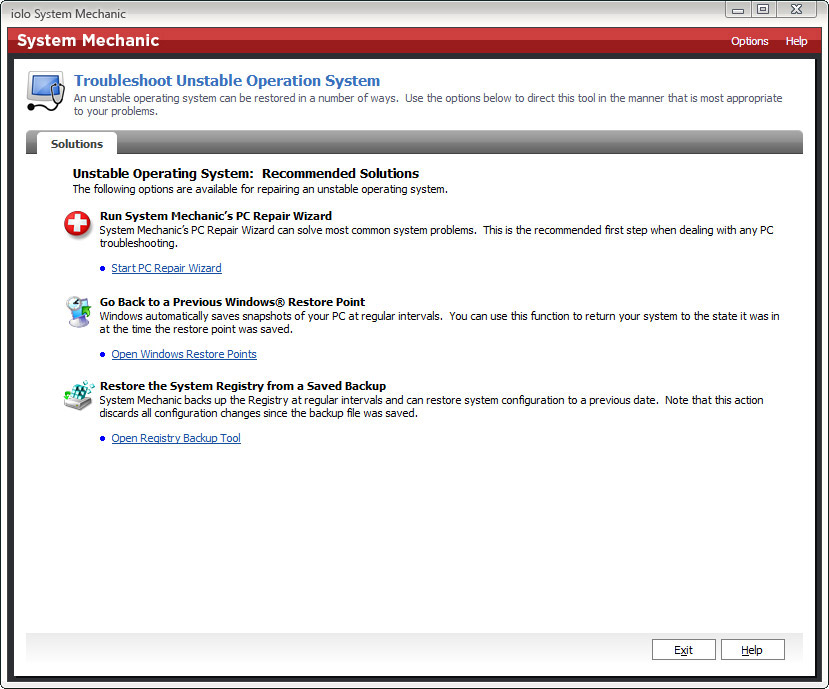
Task: Close the iolo System Mechanic window
Action: tap(796, 10)
